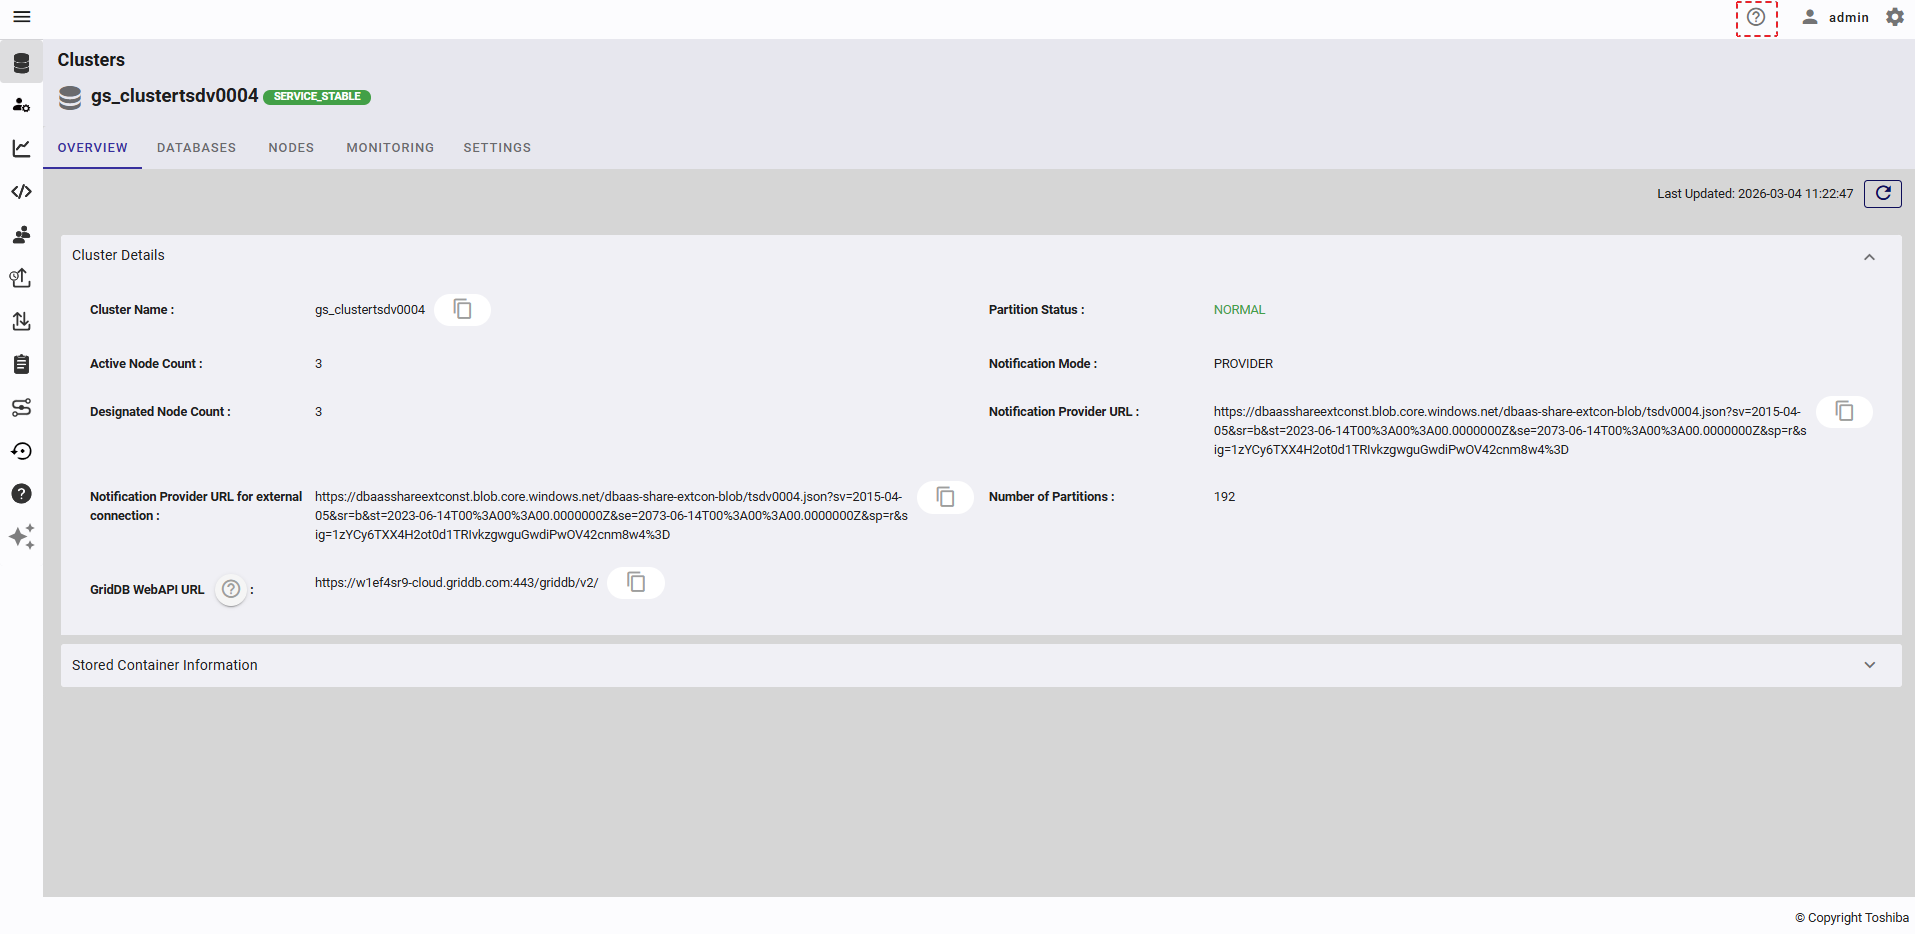The image size is (1915, 934).
Task: Collapse the Cluster Details panel
Action: (1868, 257)
